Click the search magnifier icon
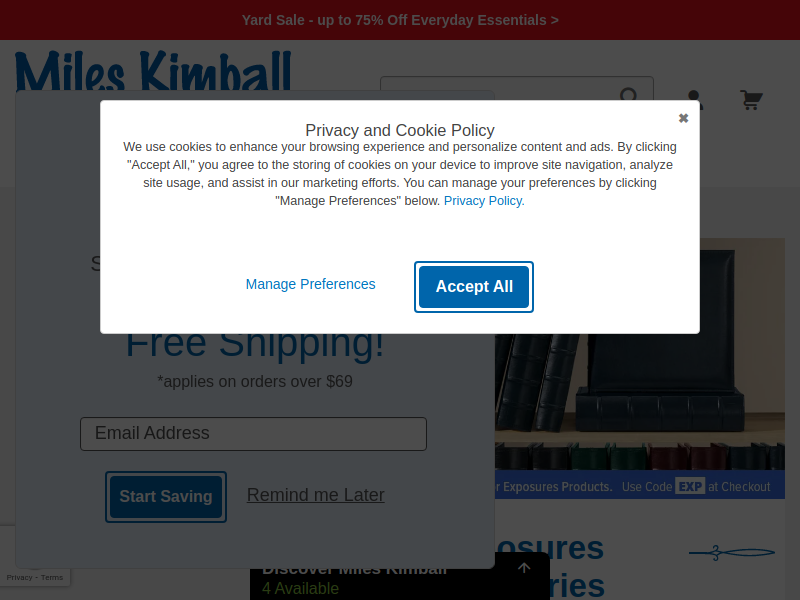The image size is (800, 600). pos(629,95)
